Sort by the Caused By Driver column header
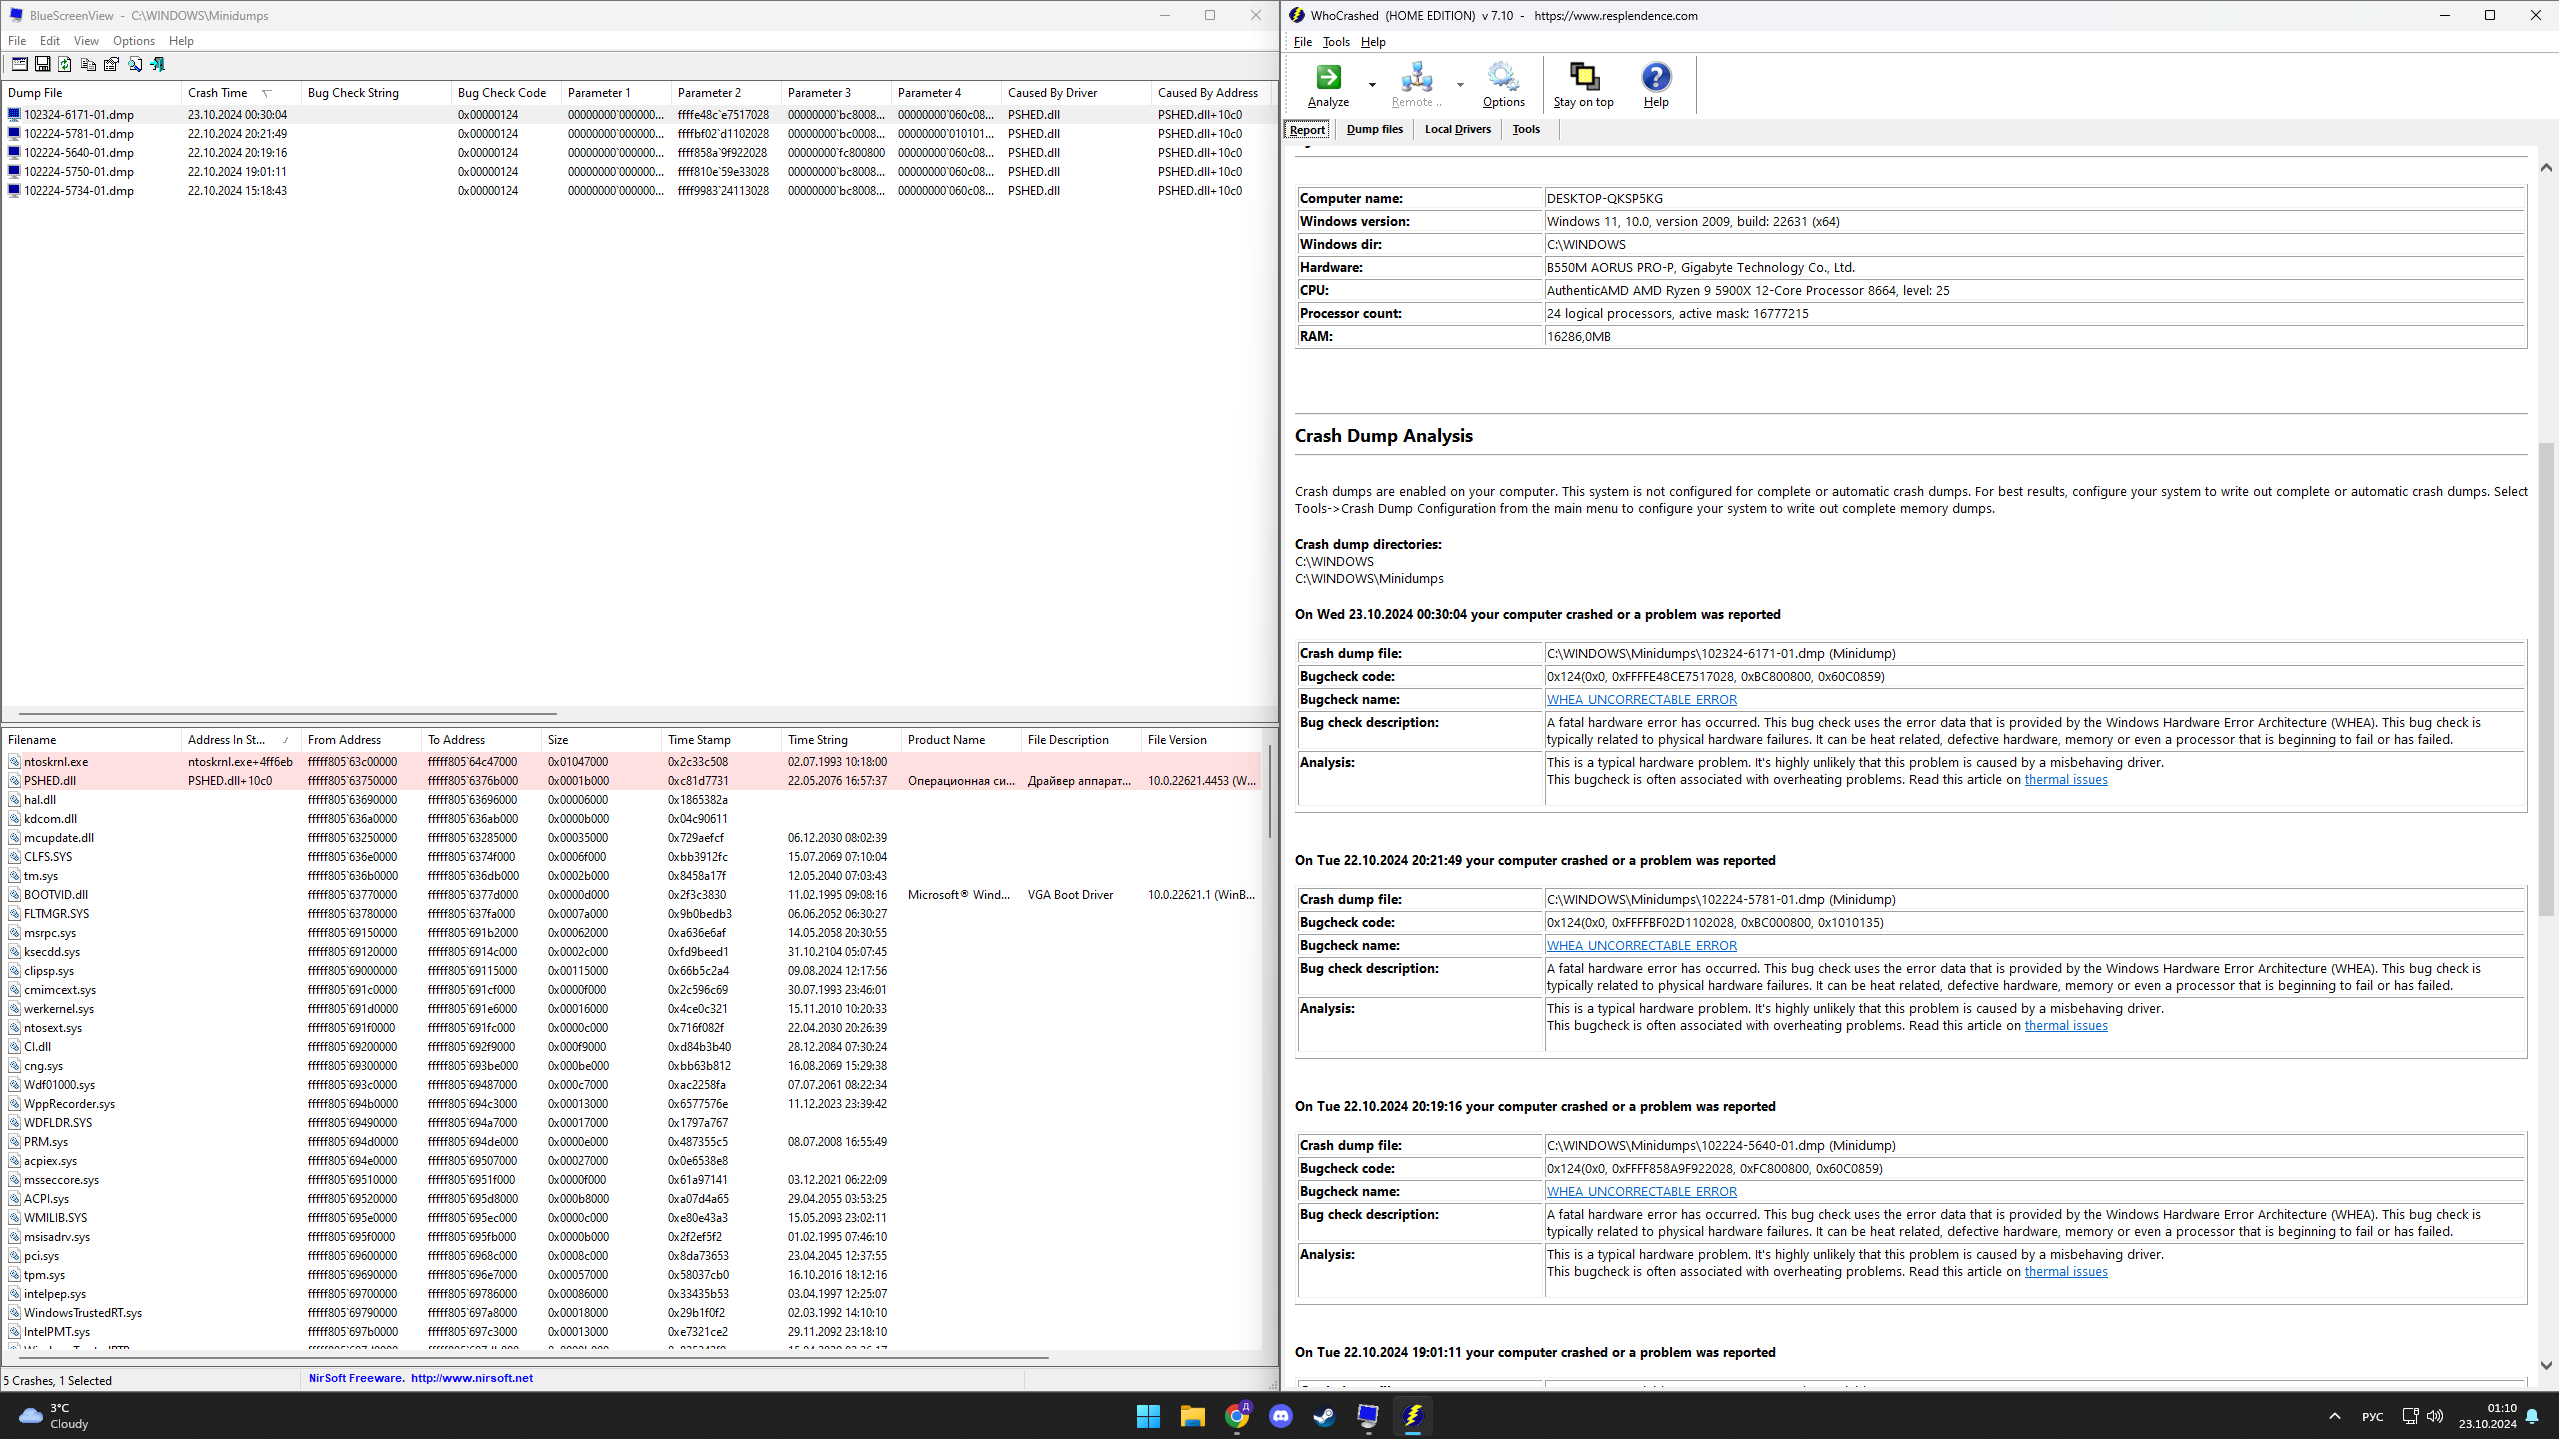The image size is (2559, 1439). pos(1076,93)
